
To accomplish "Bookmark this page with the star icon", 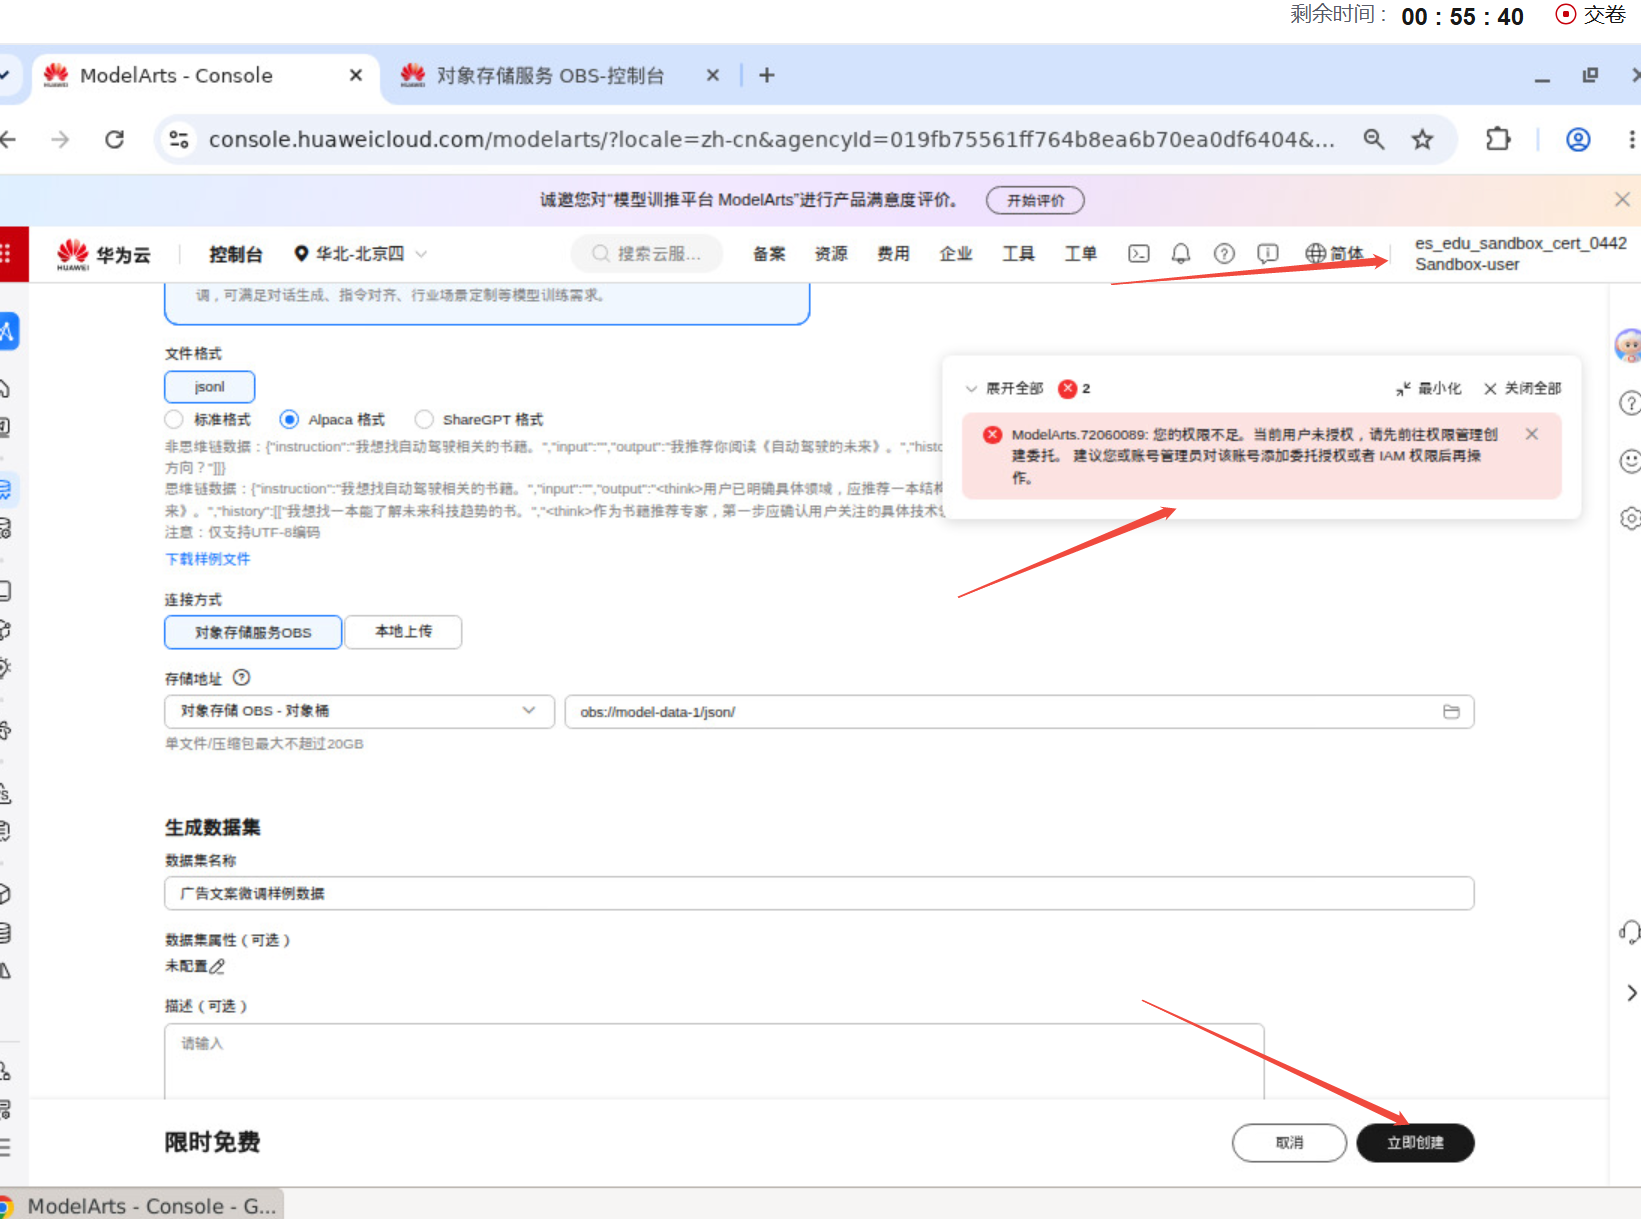I will (1422, 139).
